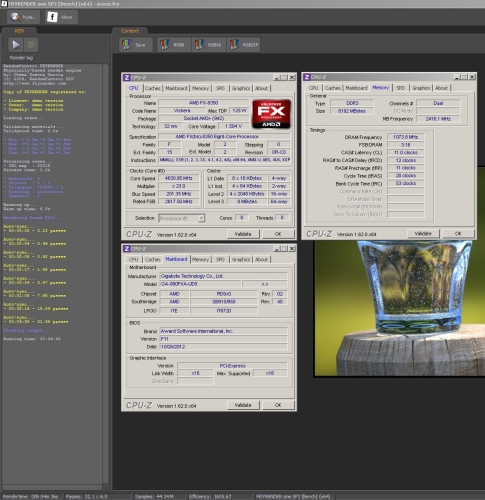This screenshot has height=500, width=485.
Task: Save output as RGB8 format
Action: (x=174, y=45)
